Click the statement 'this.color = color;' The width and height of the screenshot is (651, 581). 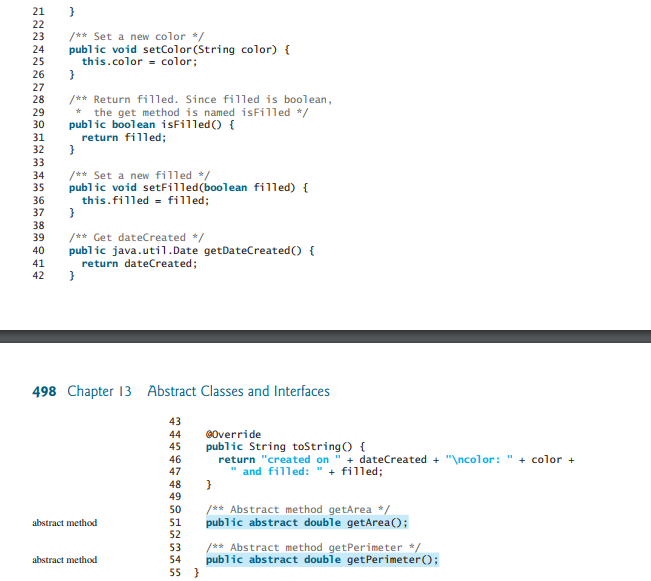[x=140, y=62]
